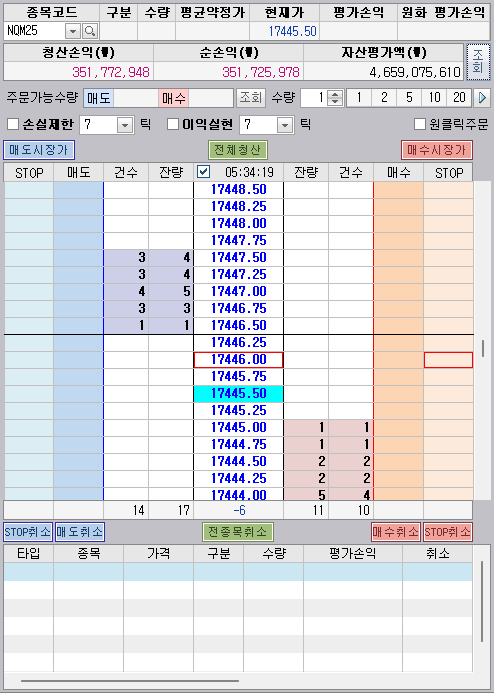Select the highlighted first row in orders table
This screenshot has width=494, height=693.
[x=238, y=572]
